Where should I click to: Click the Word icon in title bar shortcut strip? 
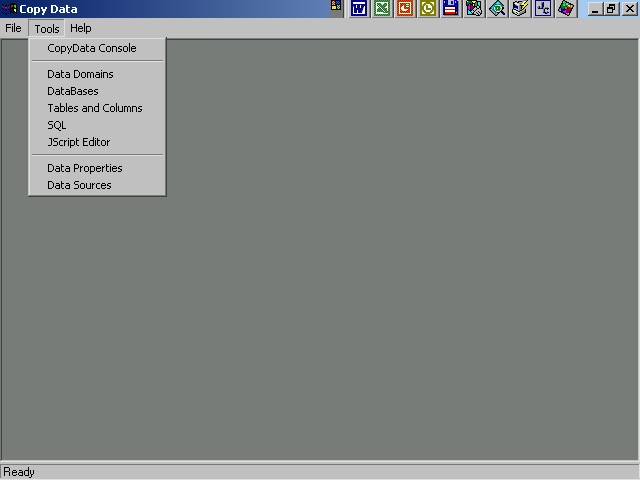[359, 9]
